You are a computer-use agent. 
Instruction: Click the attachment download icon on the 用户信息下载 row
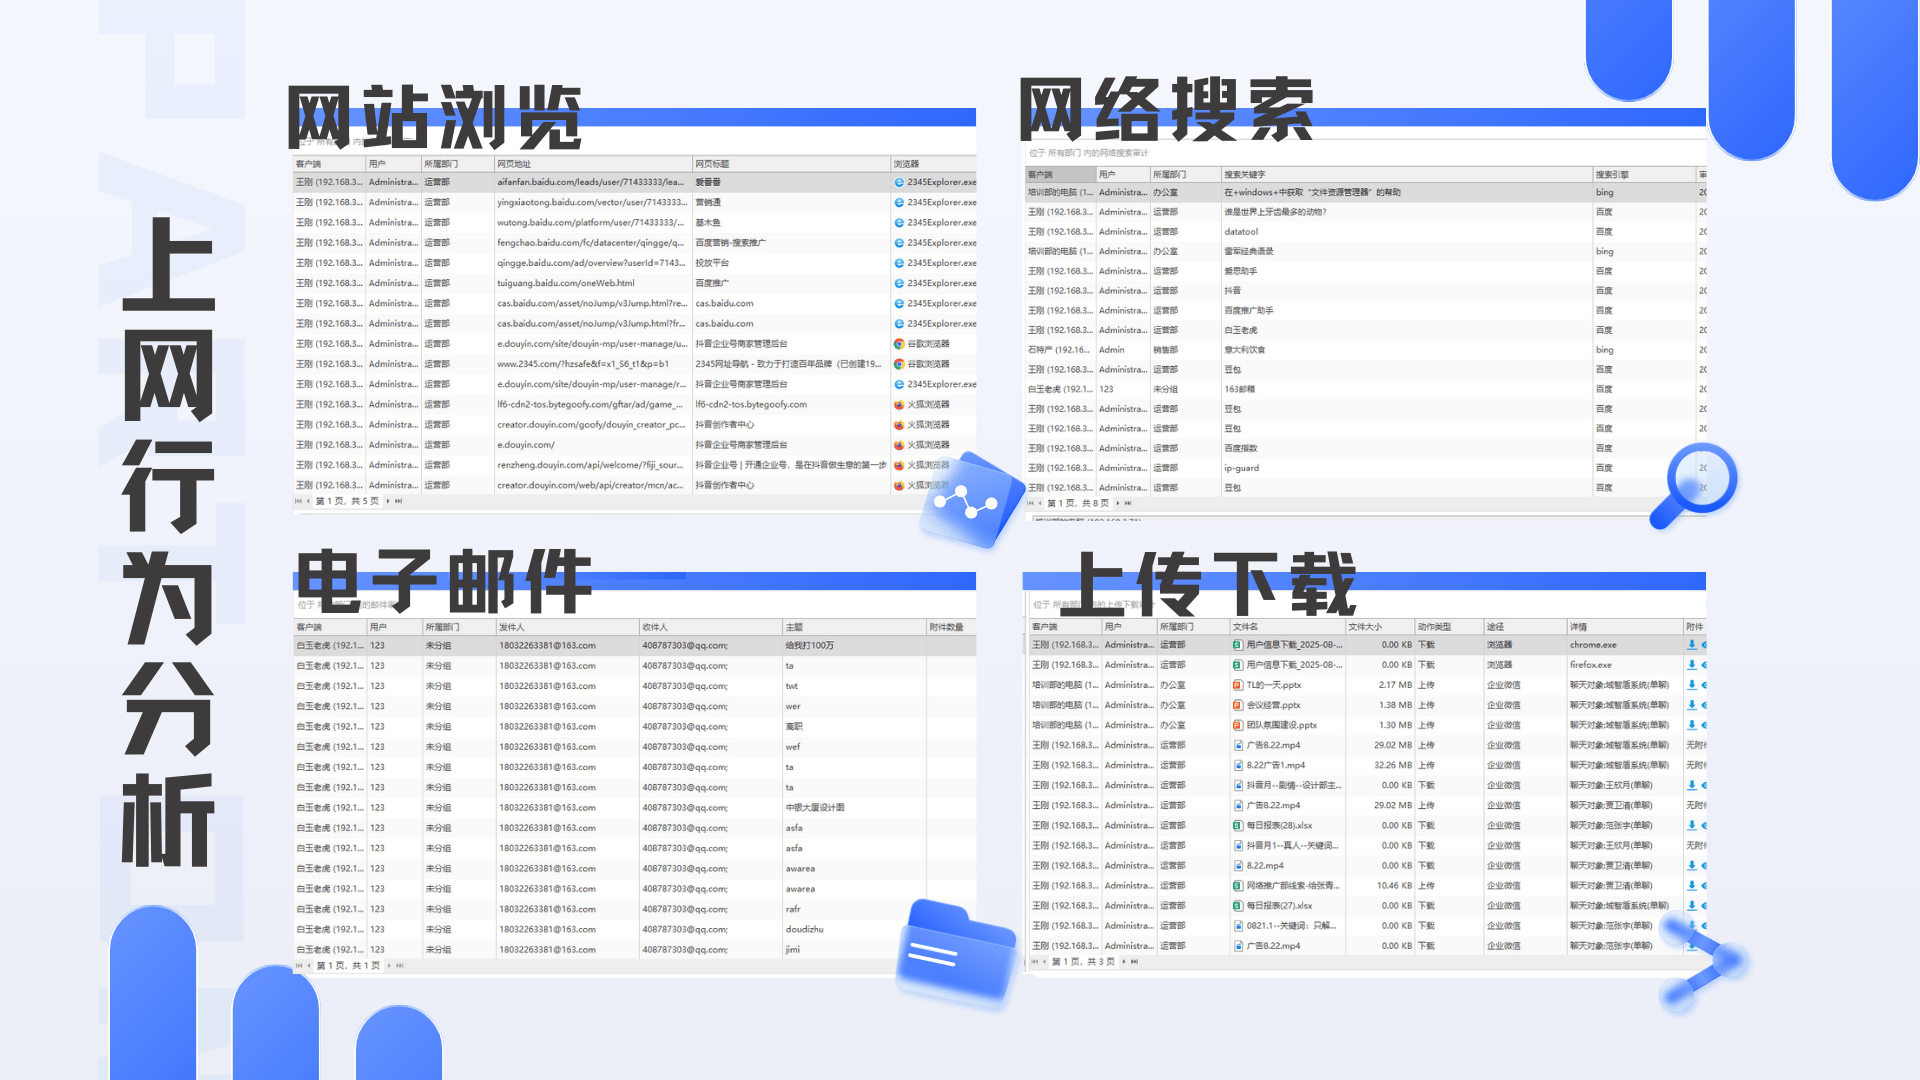[x=1690, y=645]
